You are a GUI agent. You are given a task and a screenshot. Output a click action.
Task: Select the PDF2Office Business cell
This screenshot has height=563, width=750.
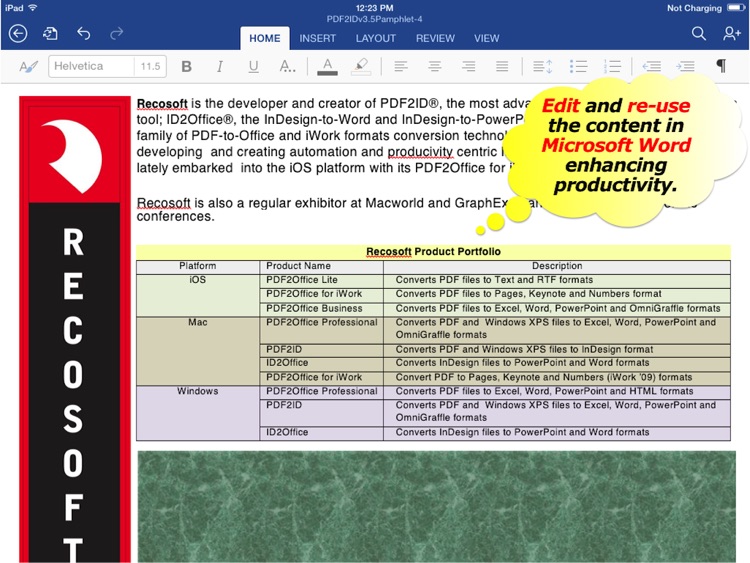coord(321,309)
